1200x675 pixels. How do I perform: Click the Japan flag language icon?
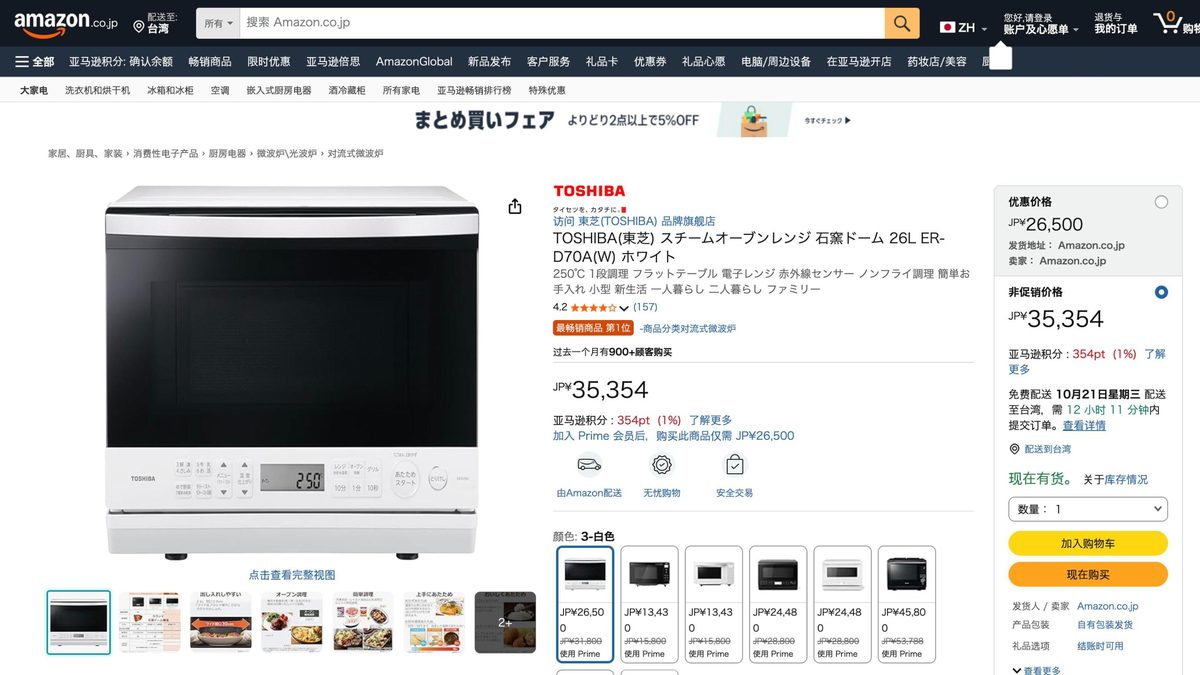coord(946,27)
